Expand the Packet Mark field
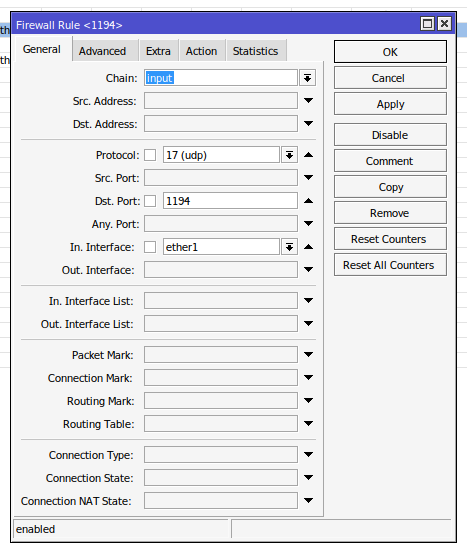 (309, 354)
